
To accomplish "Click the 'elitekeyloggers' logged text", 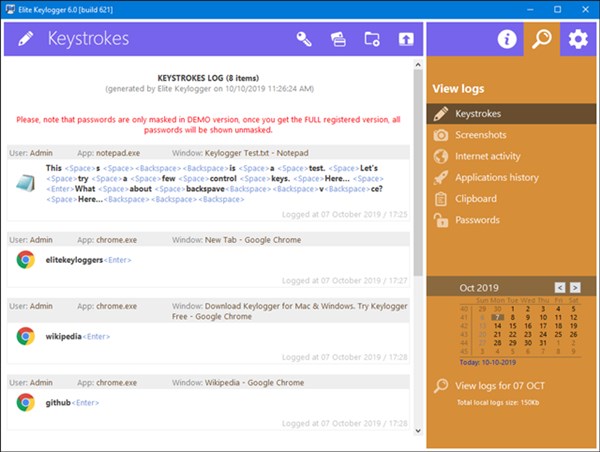I will click(74, 260).
